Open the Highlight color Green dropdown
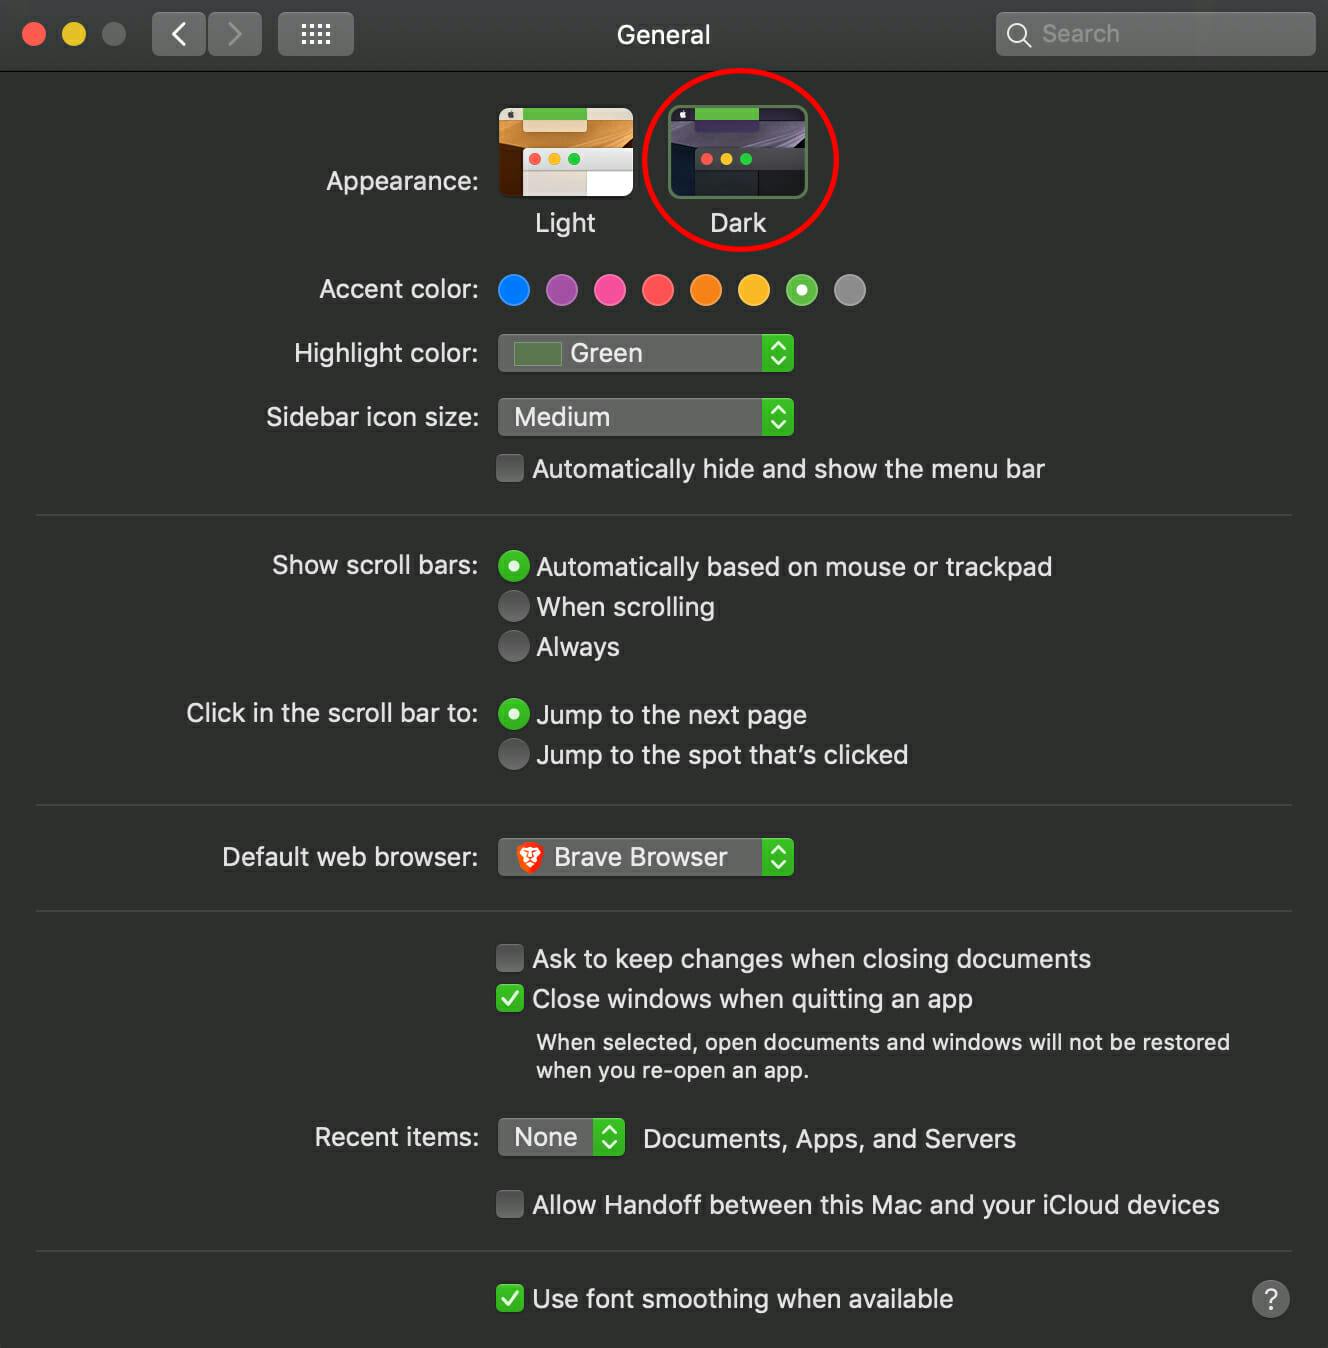 pyautogui.click(x=646, y=353)
